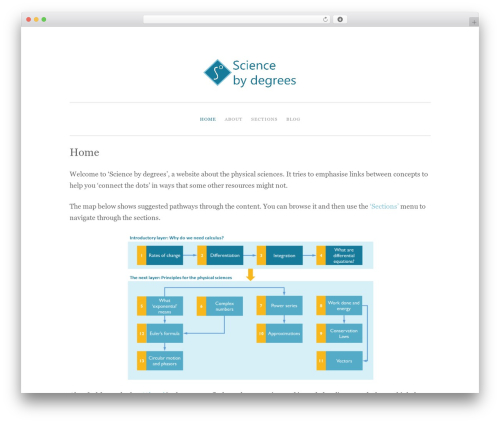The width and height of the screenshot is (500, 423).
Task: Select the Power series box
Action: [280, 306]
